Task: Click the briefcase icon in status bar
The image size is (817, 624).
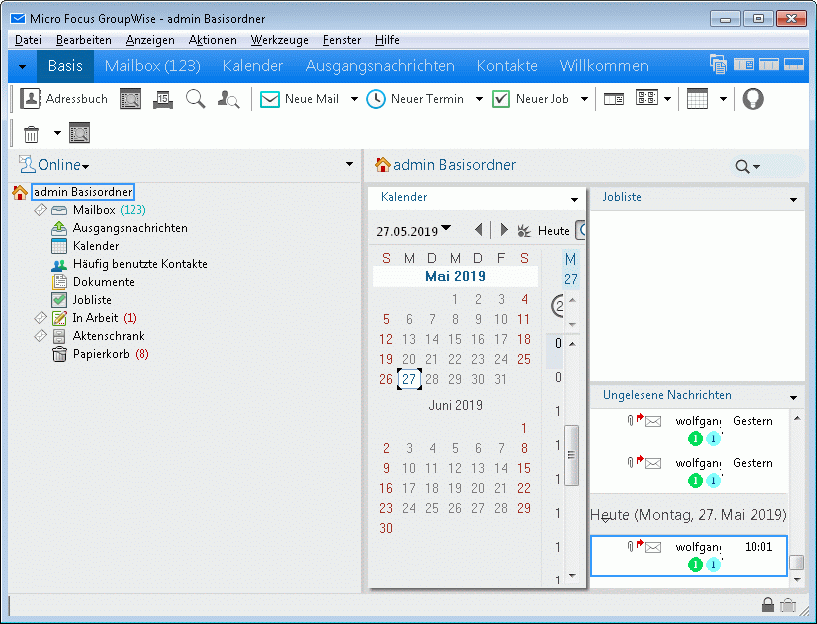Action: pos(788,605)
